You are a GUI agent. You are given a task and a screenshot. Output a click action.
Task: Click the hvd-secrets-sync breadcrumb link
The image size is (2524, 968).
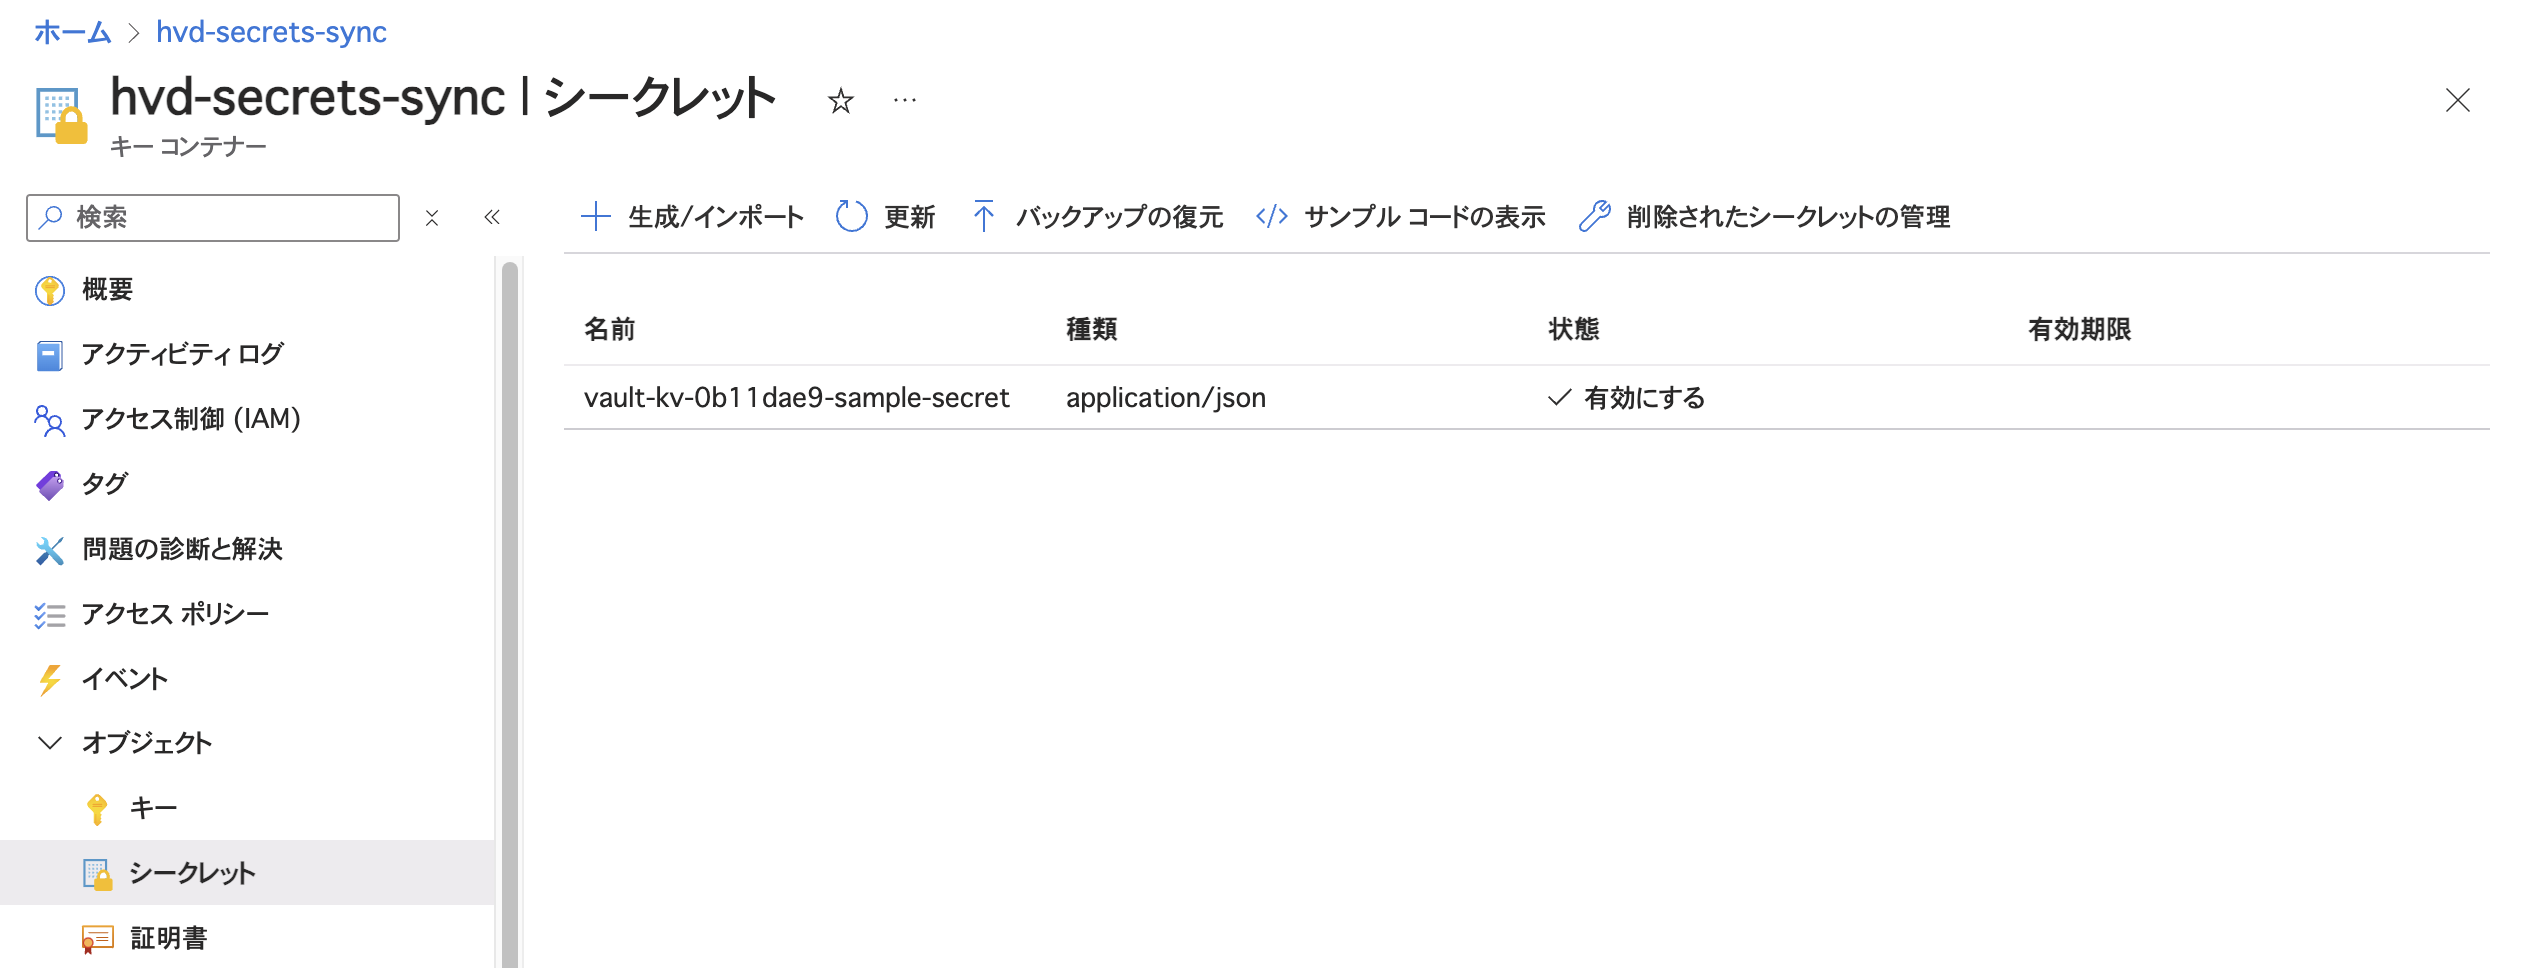pyautogui.click(x=271, y=32)
